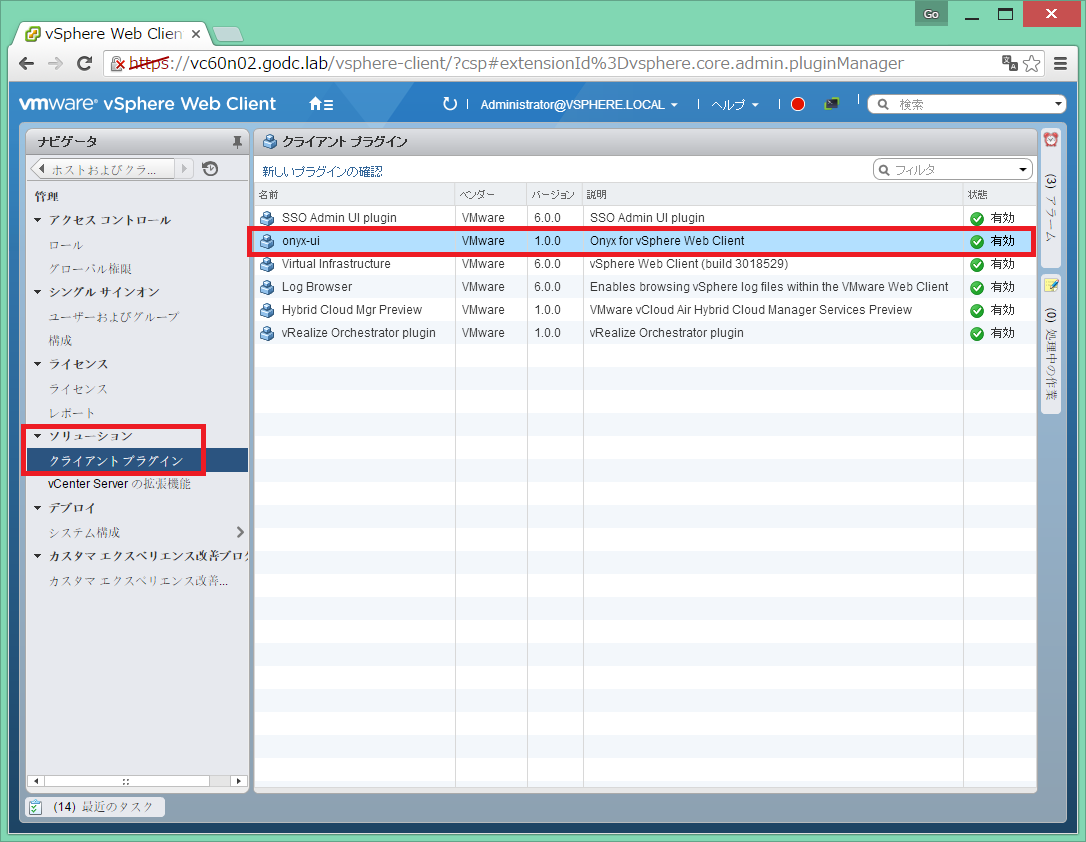The height and width of the screenshot is (842, 1086).
Task: Click the navigator horizontal scrollbar thumb
Action: click(x=127, y=781)
